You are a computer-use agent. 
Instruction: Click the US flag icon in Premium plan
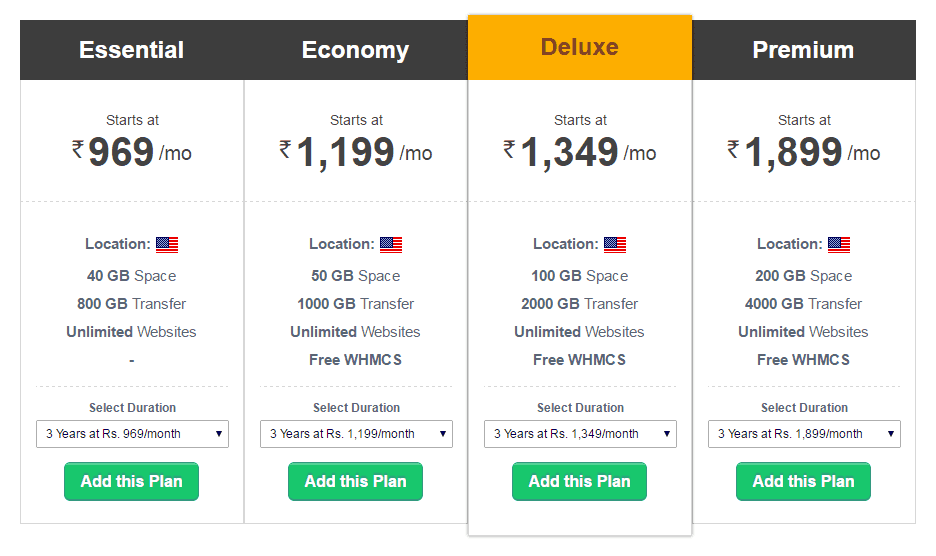coord(839,244)
